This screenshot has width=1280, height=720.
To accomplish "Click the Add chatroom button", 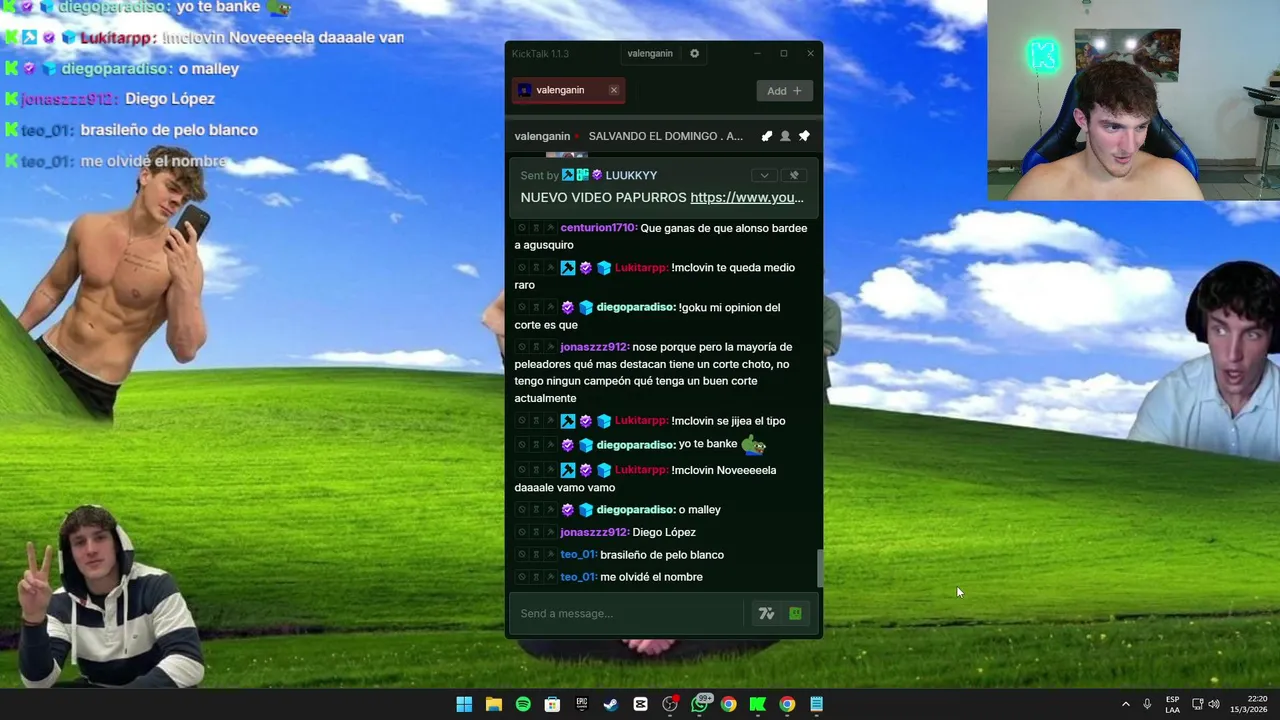I will [x=784, y=91].
